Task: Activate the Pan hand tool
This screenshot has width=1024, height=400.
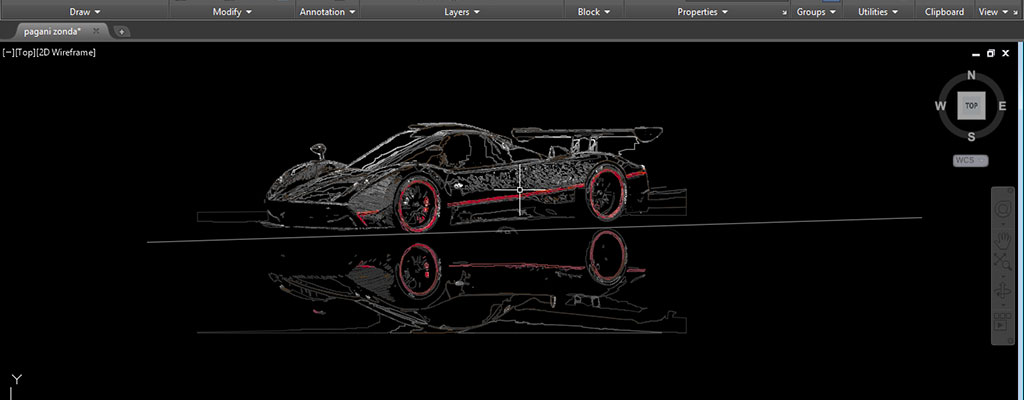Action: point(1002,241)
